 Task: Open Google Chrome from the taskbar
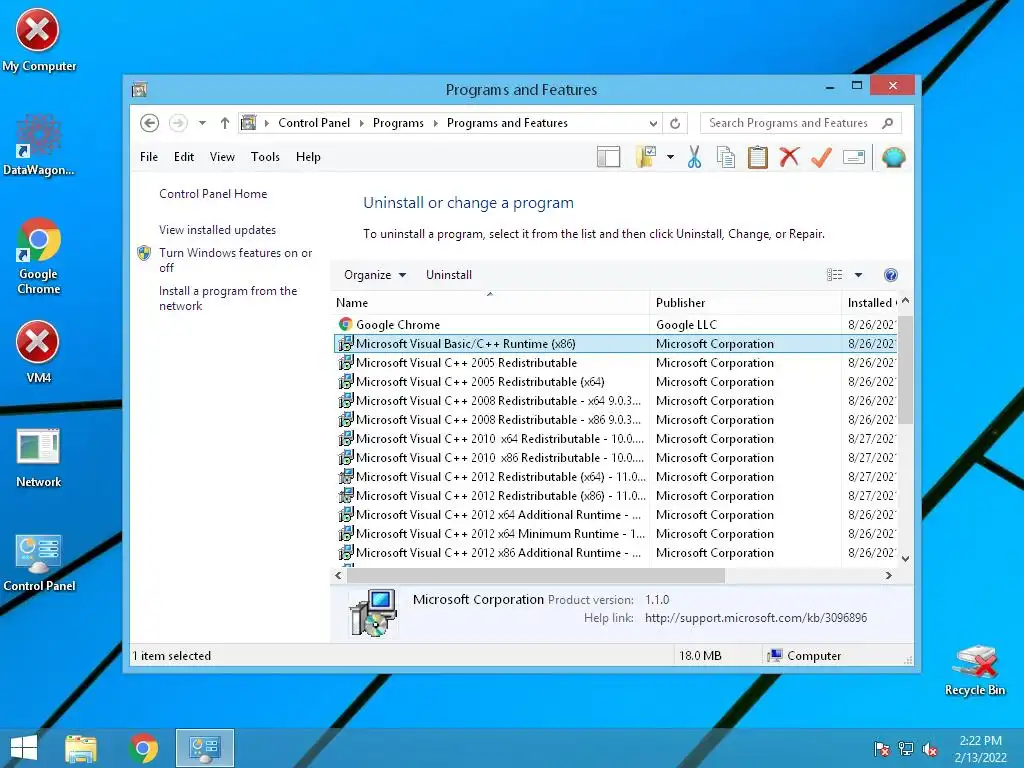coord(144,748)
